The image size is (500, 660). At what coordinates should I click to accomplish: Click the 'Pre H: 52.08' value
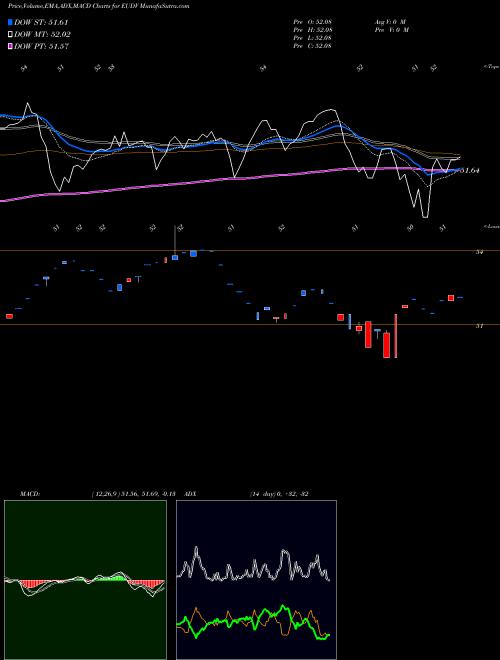312,30
